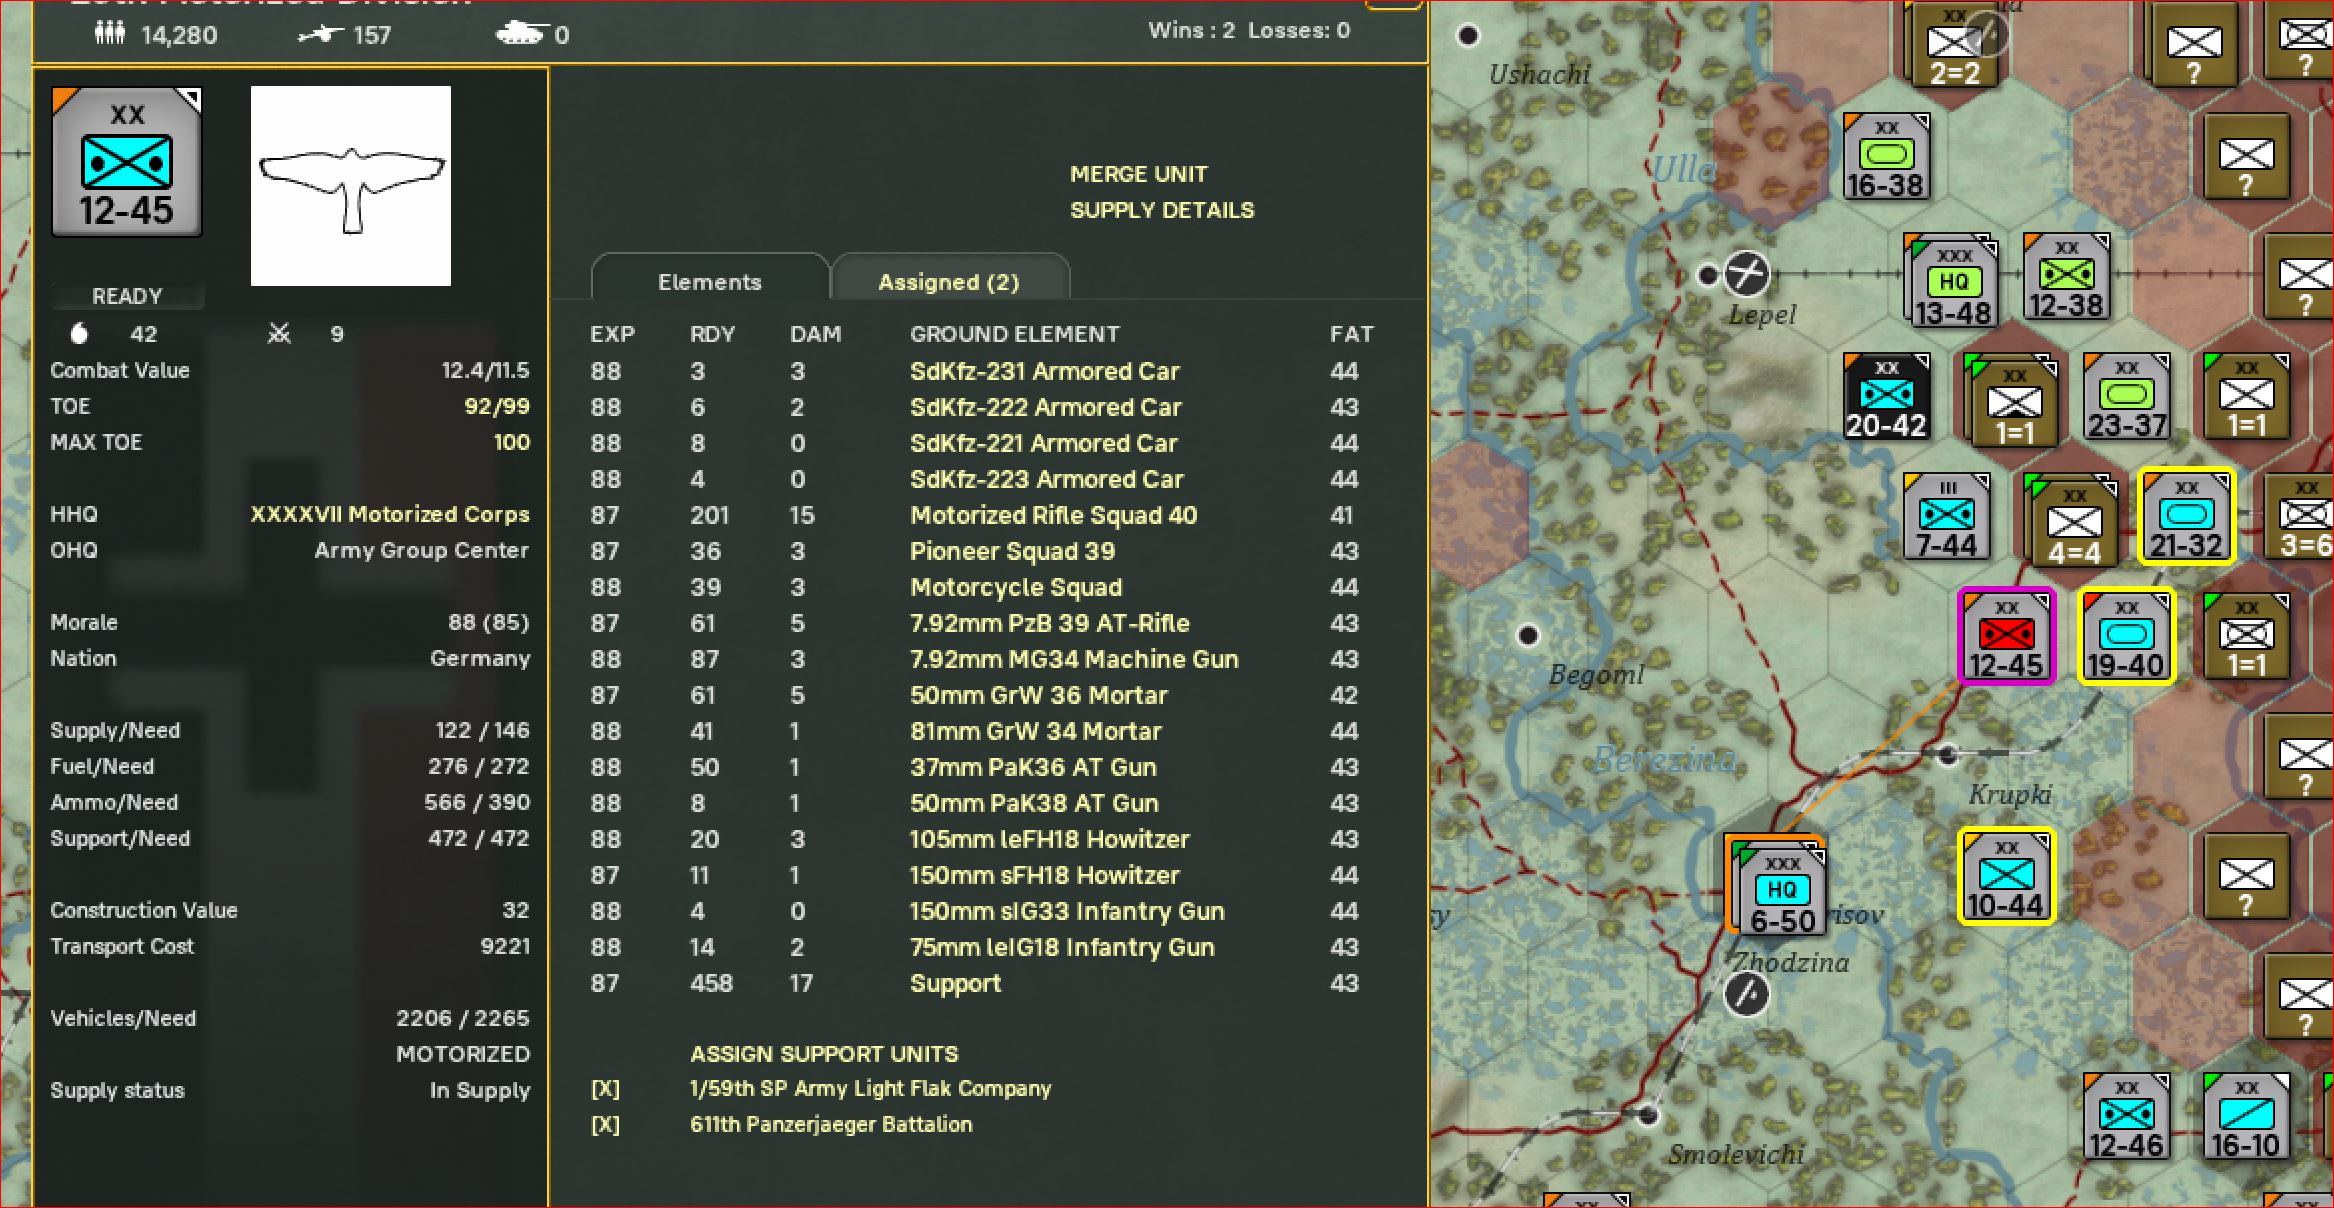The image size is (2334, 1208).
Task: Click the 50mm GrW 36 Mortar element
Action: pyautogui.click(x=1039, y=695)
